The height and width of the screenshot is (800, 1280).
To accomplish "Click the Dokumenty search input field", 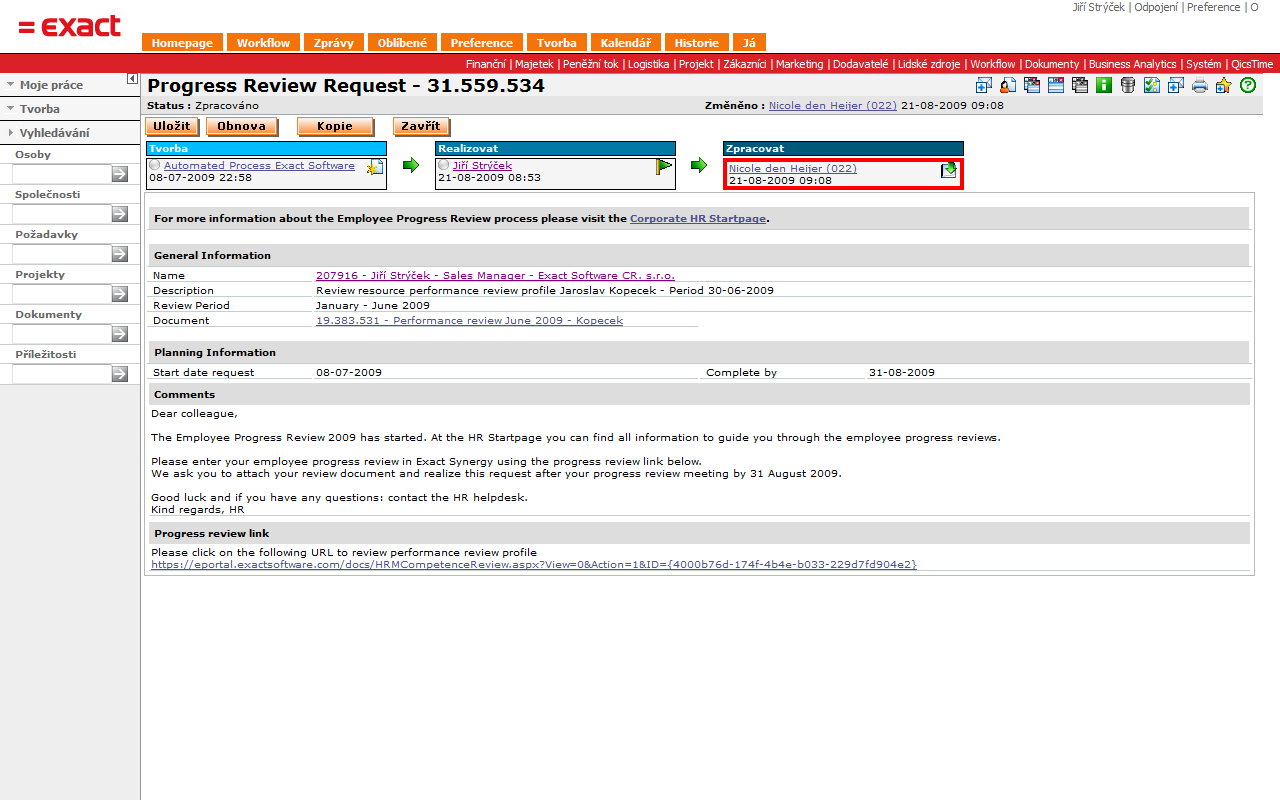I will pos(61,334).
